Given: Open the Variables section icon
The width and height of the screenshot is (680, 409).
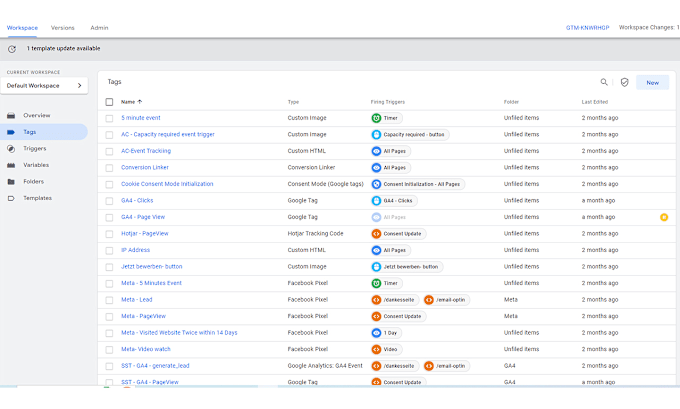Looking at the screenshot, I should 11,165.
